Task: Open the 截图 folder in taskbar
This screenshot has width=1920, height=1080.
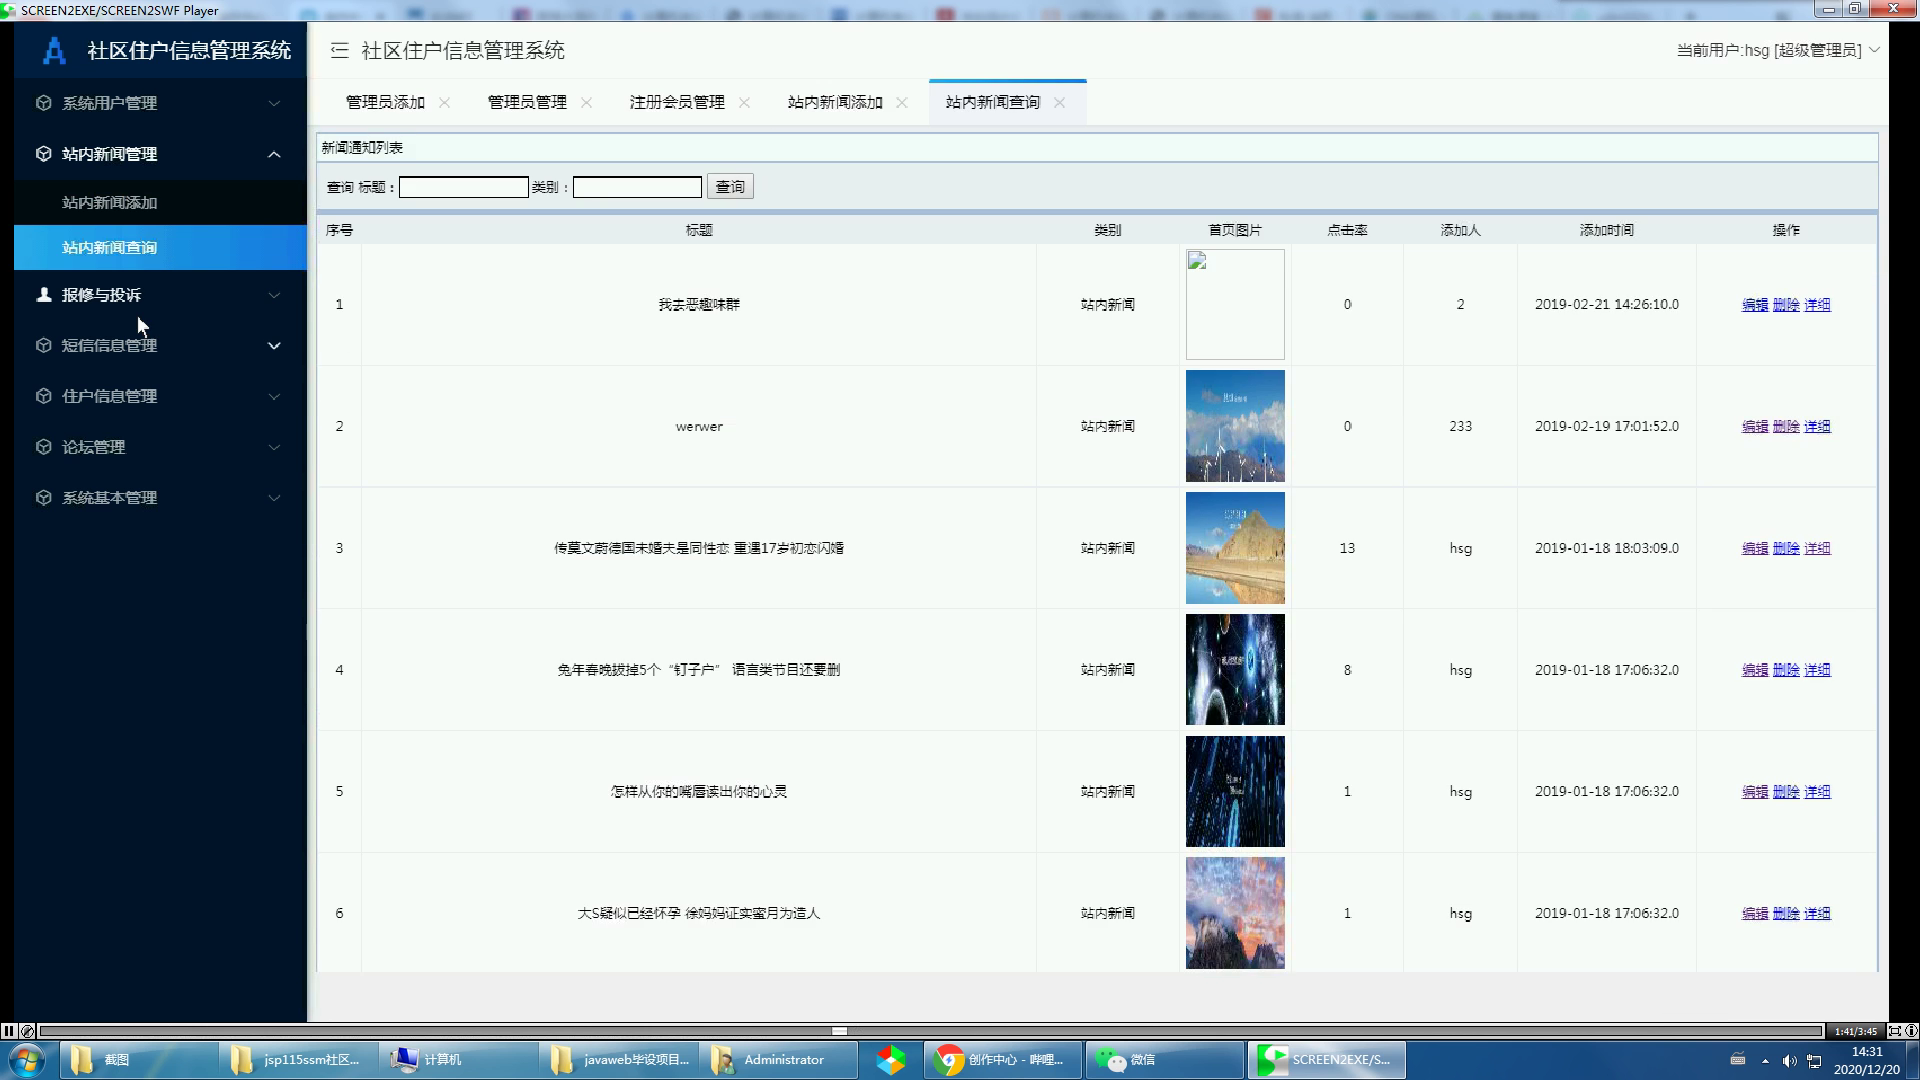Action: 138,1060
